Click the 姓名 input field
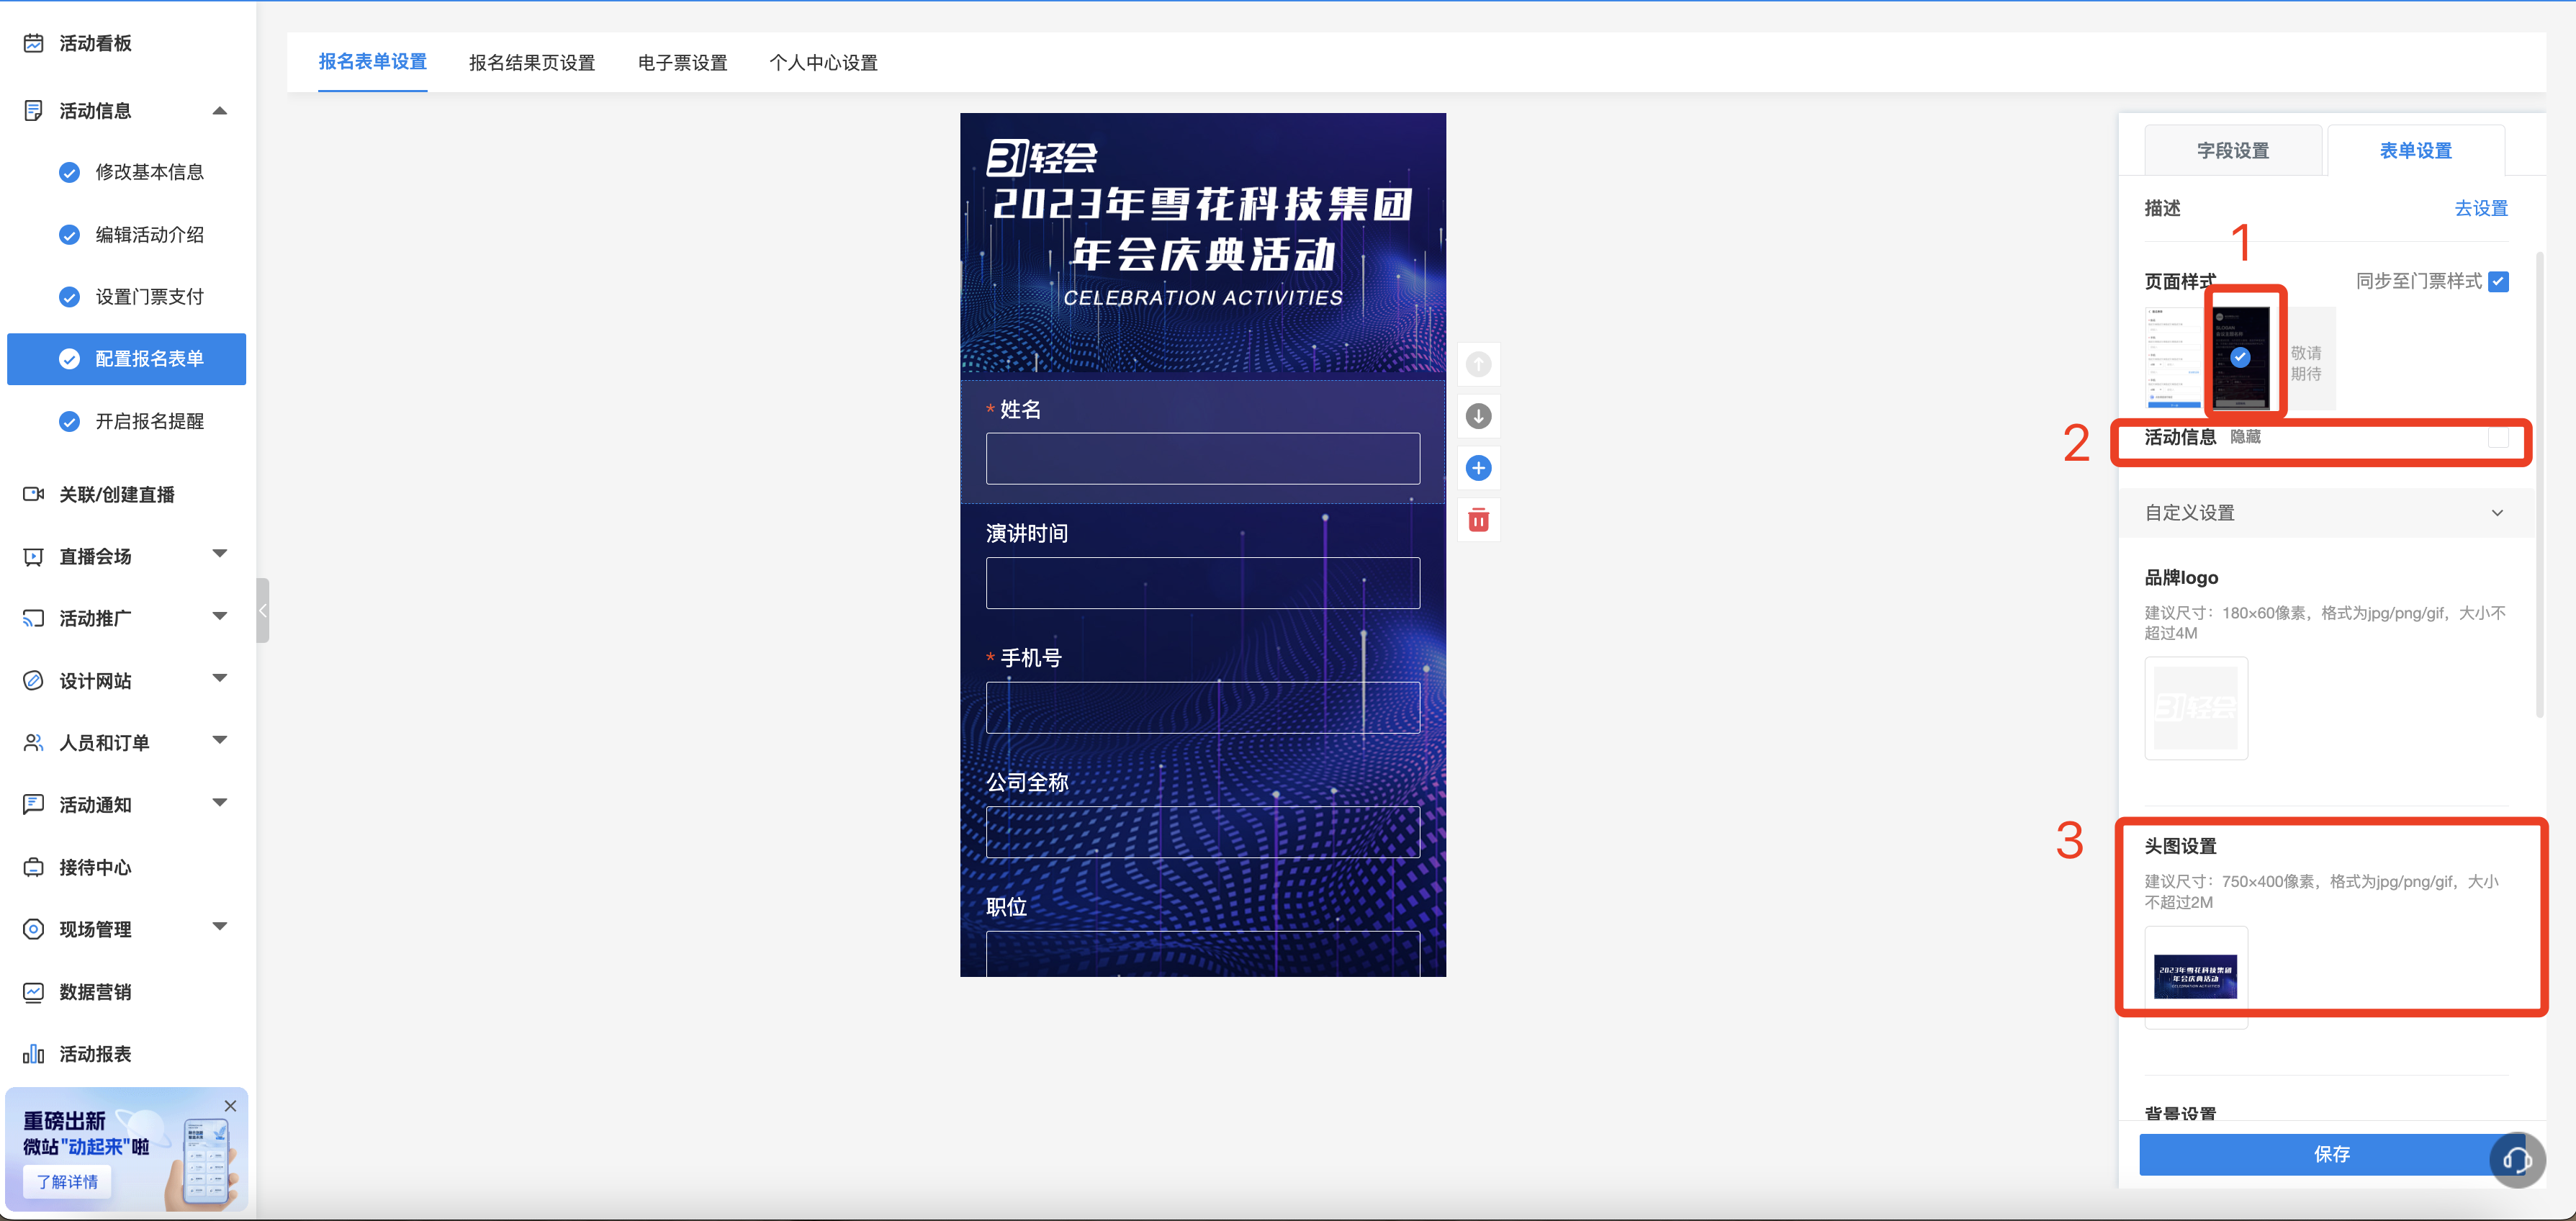This screenshot has width=2576, height=1221. click(1203, 458)
